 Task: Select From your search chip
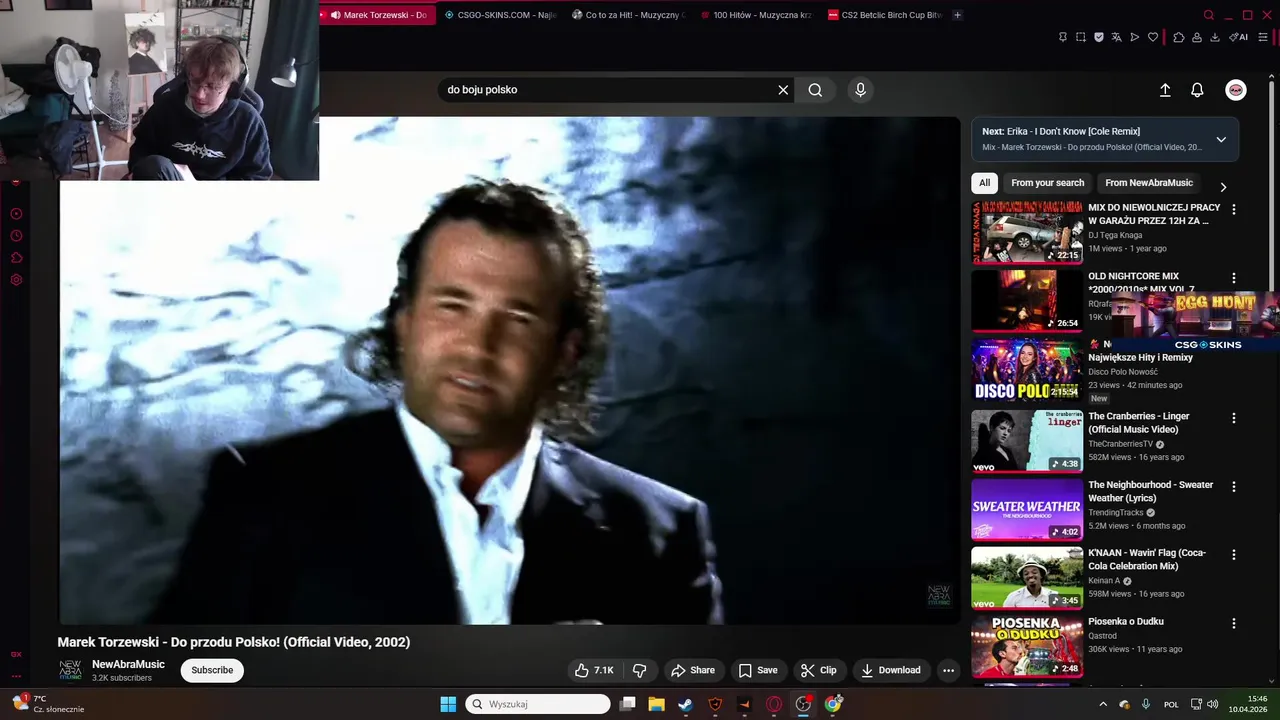pos(1047,183)
